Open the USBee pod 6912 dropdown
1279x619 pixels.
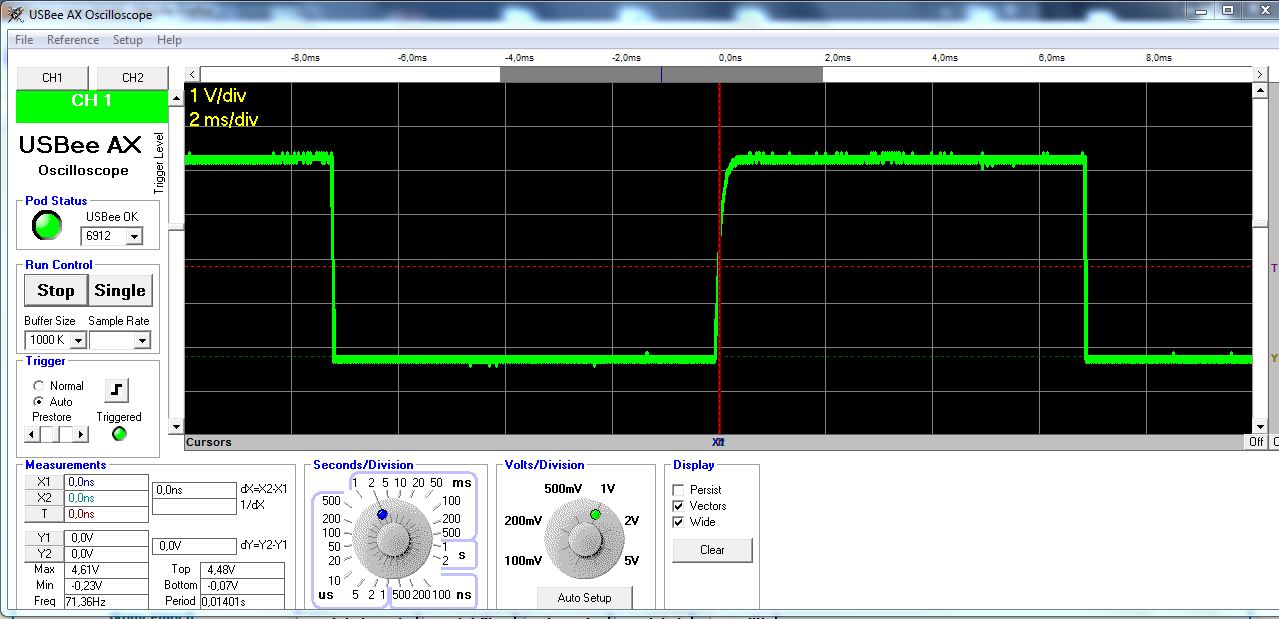134,236
